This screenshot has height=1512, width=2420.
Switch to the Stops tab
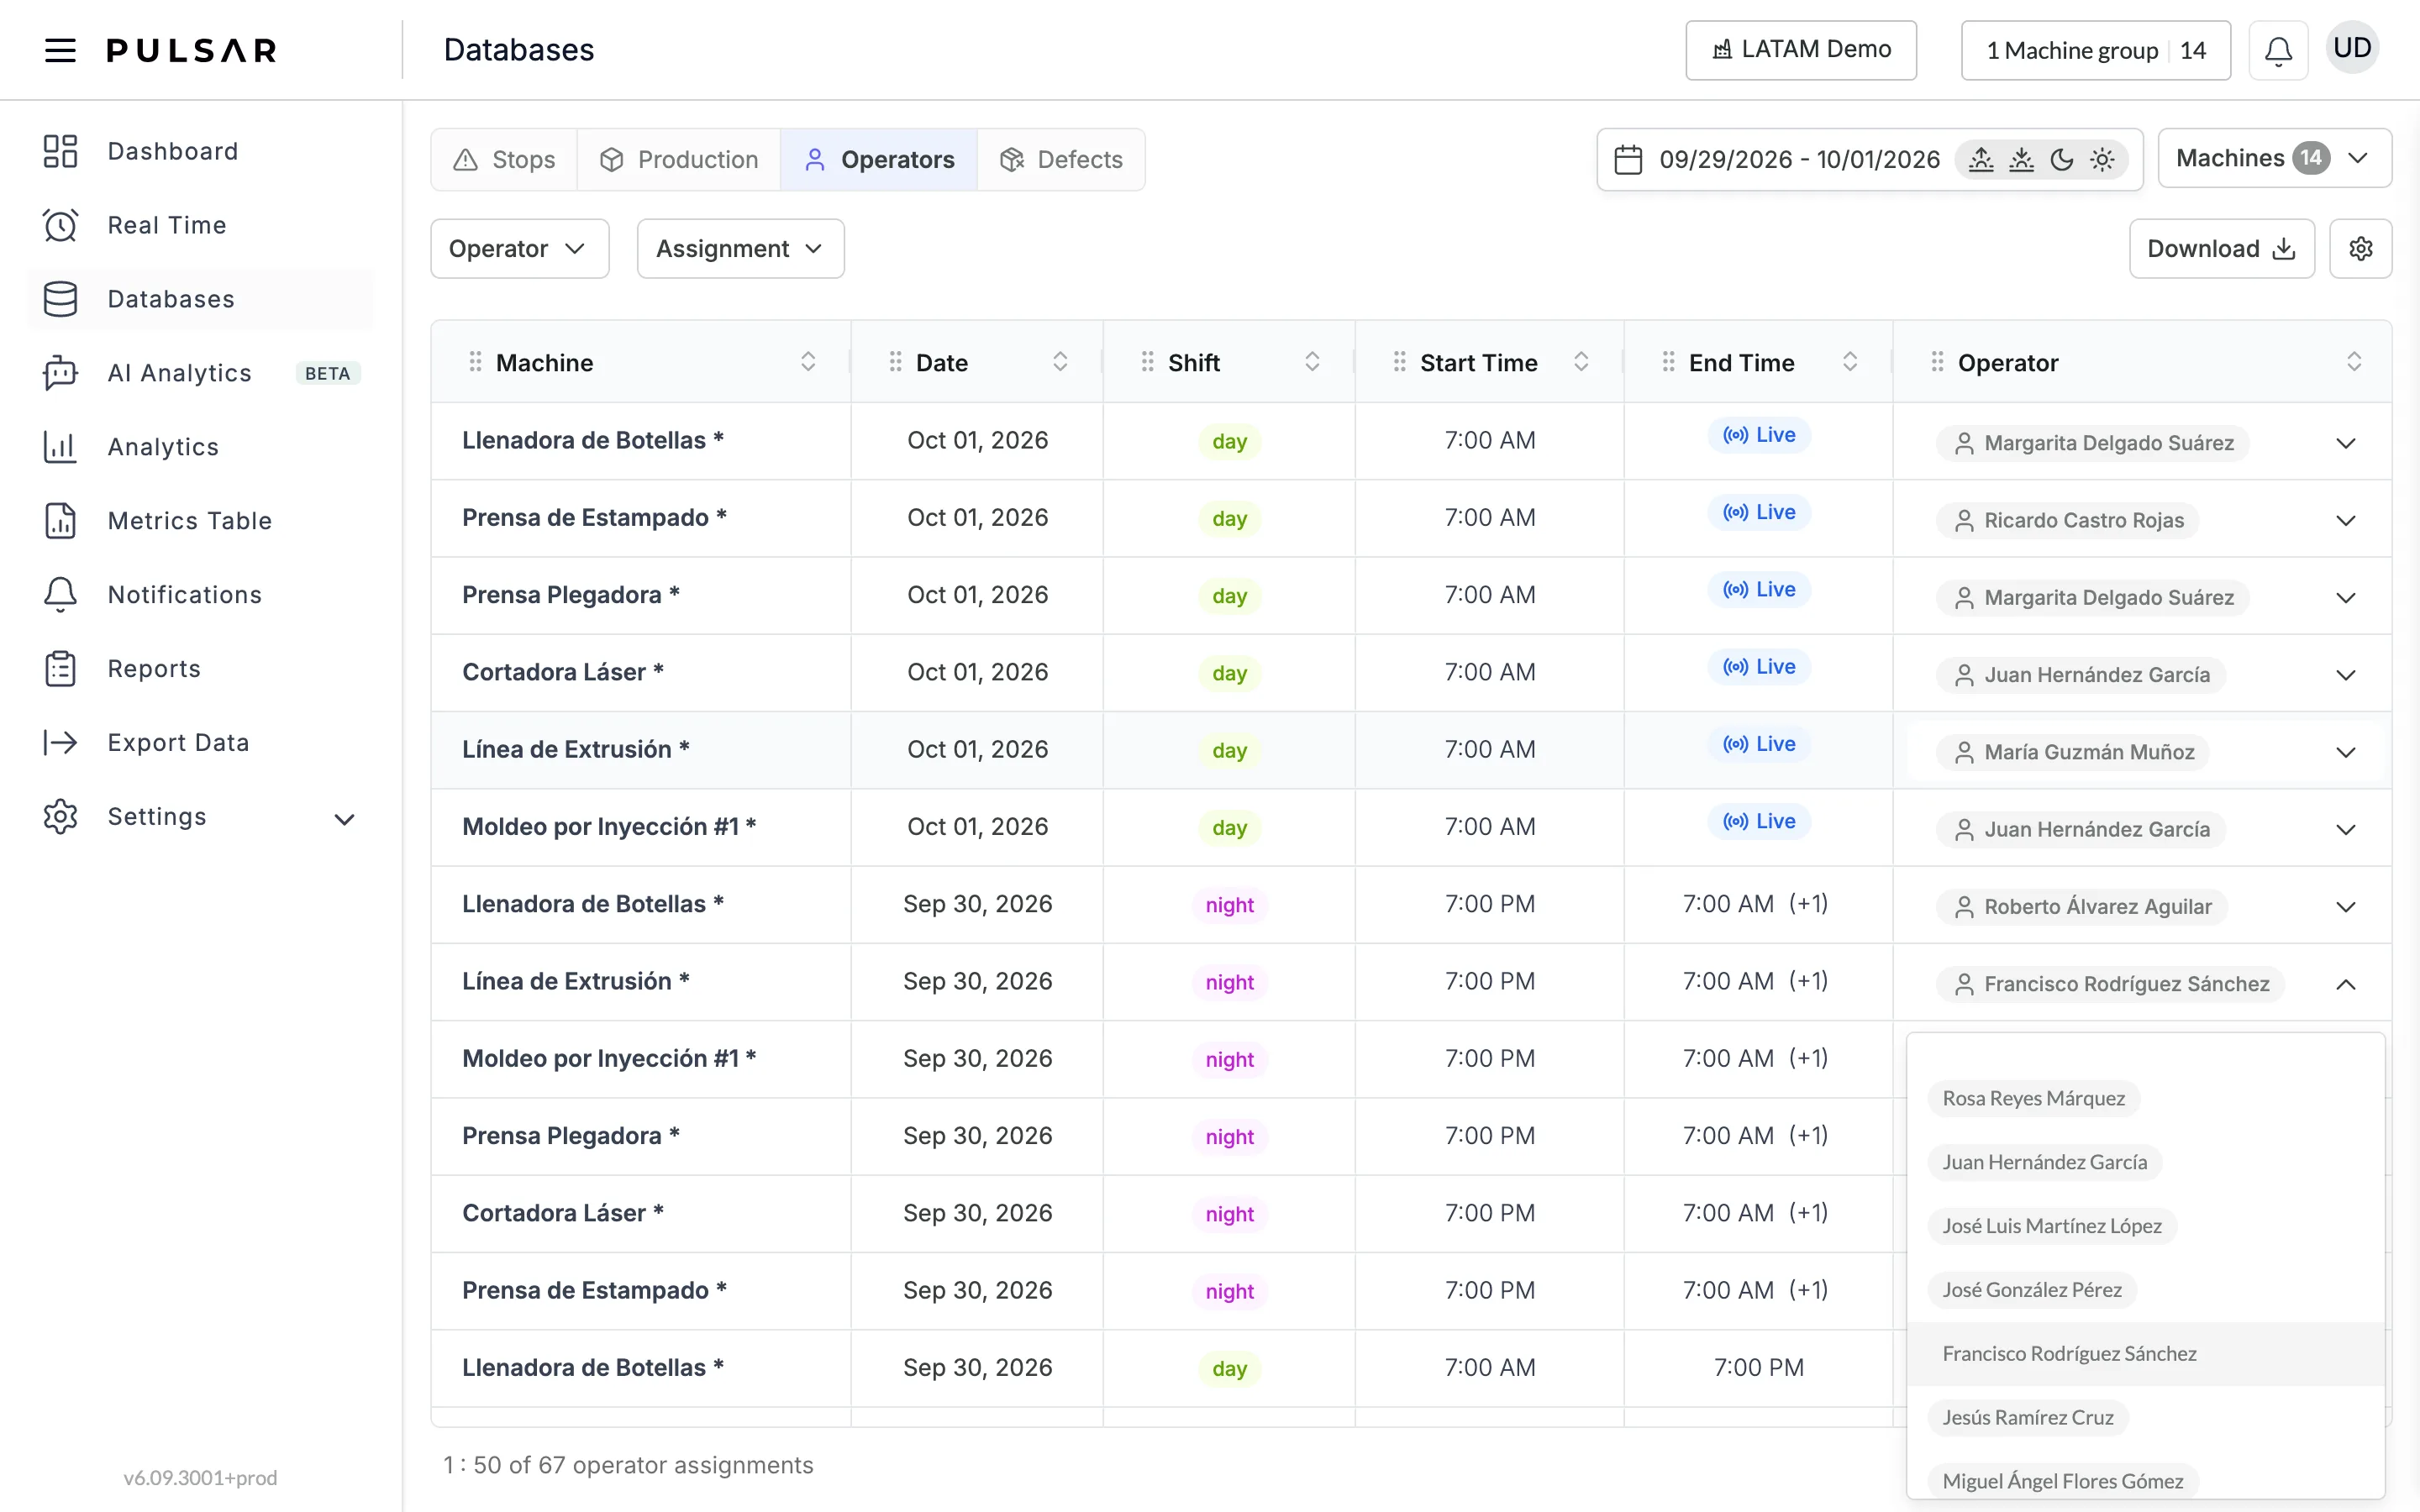pyautogui.click(x=504, y=159)
